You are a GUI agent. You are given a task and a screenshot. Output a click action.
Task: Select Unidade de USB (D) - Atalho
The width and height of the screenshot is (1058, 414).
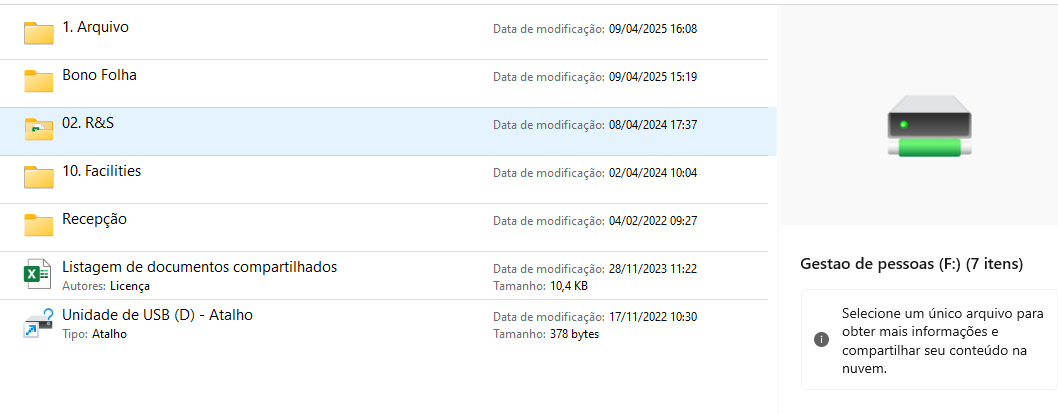point(157,315)
